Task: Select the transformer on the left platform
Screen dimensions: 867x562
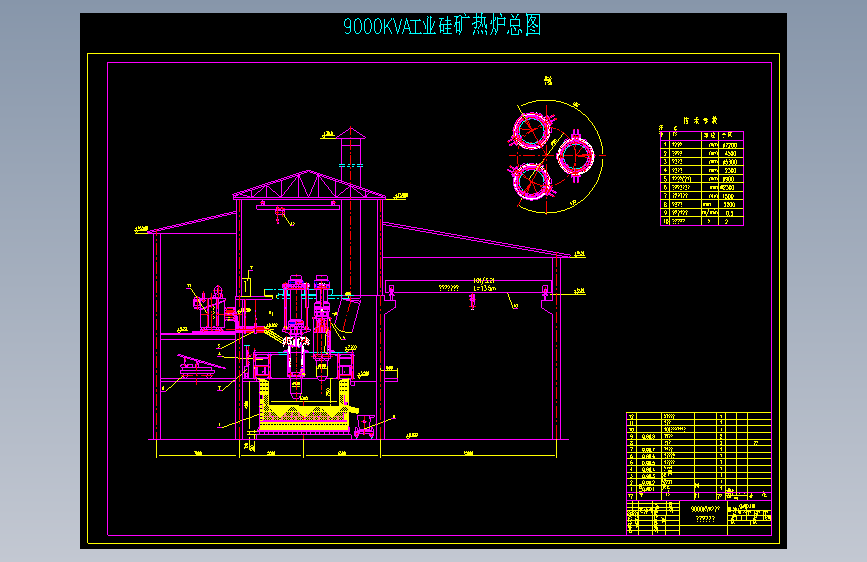Action: (x=210, y=310)
